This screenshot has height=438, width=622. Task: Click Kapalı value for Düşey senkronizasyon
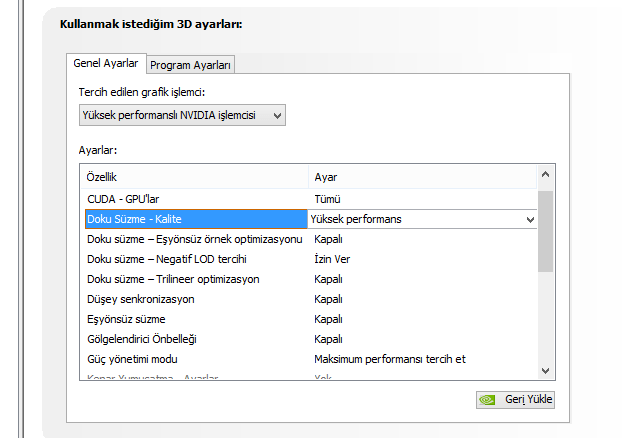(x=328, y=299)
